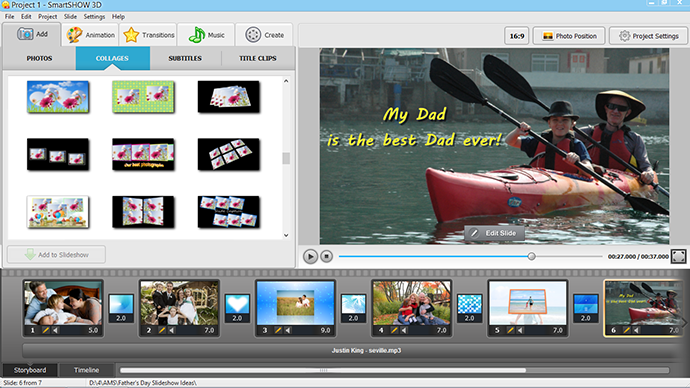The height and width of the screenshot is (388, 690).
Task: Select the stacked photos collage on black
Action: point(228,97)
